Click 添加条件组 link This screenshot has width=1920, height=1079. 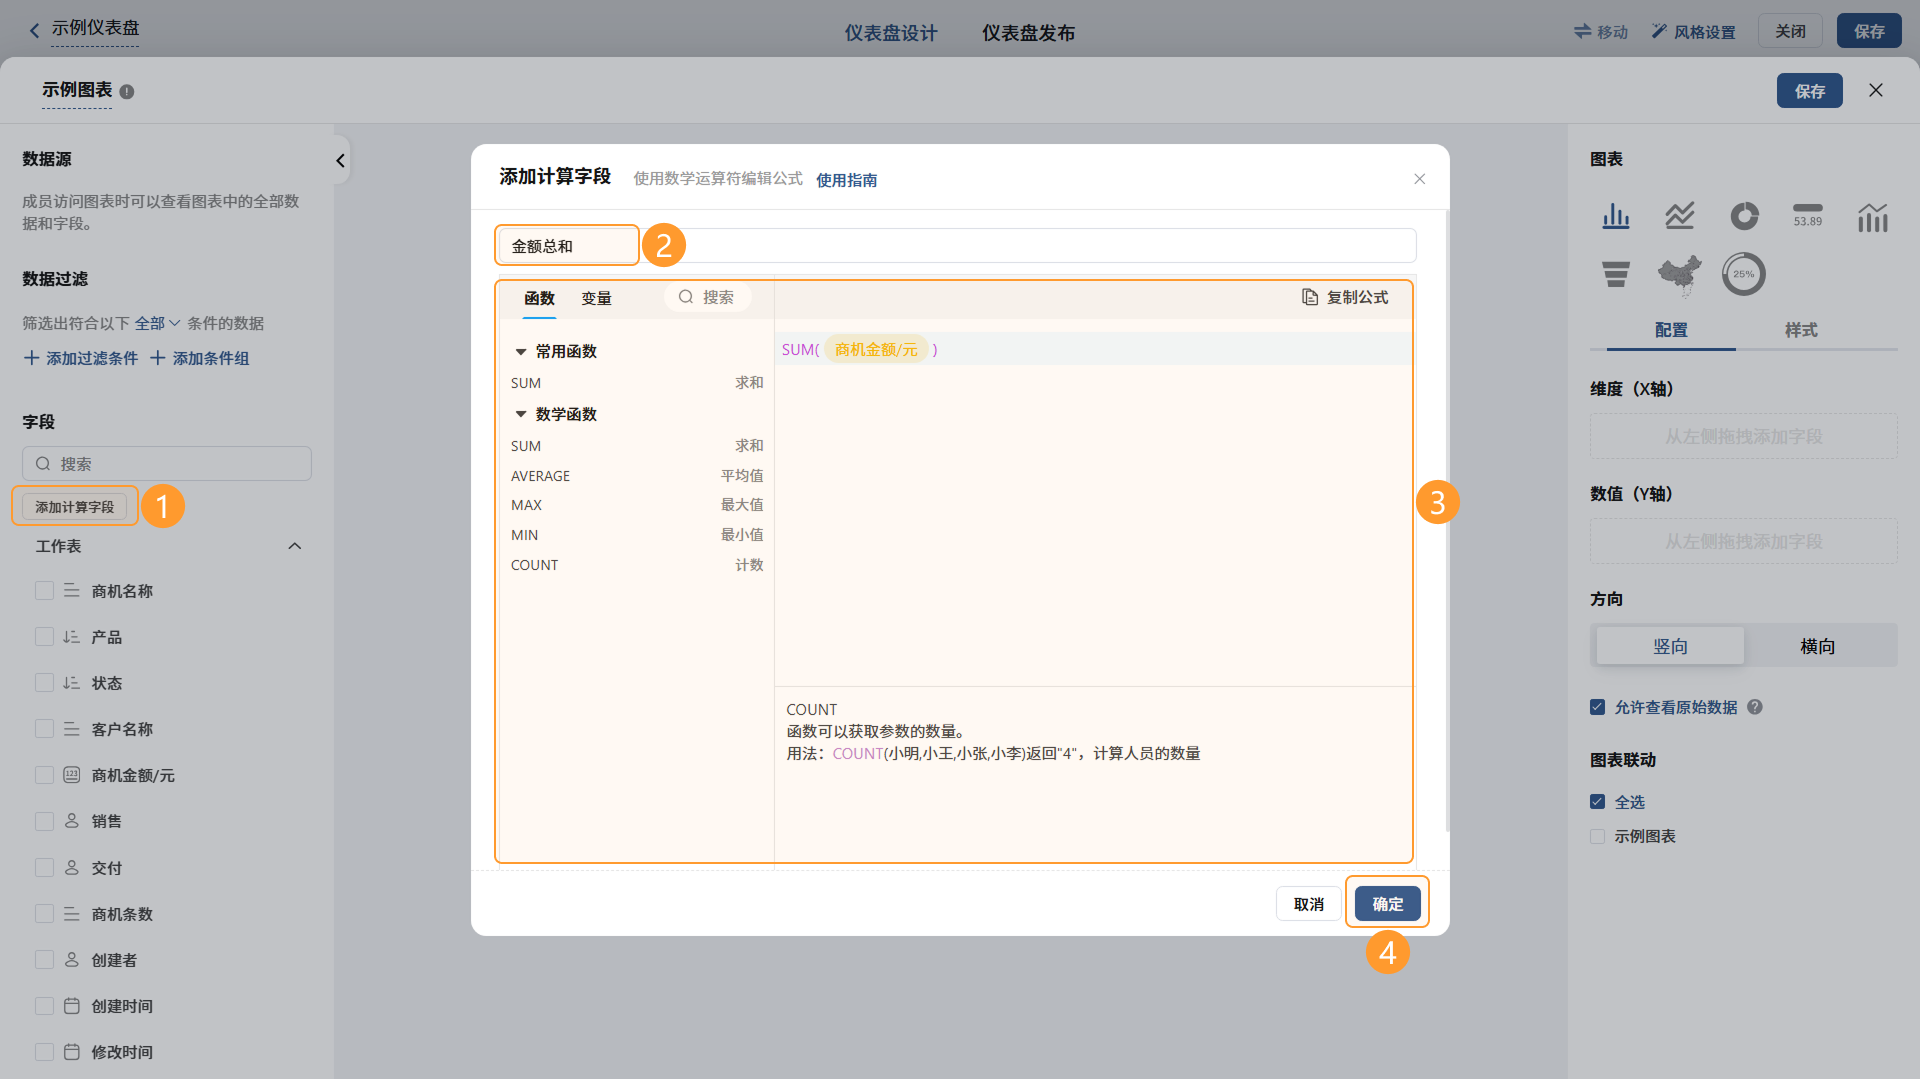[200, 358]
